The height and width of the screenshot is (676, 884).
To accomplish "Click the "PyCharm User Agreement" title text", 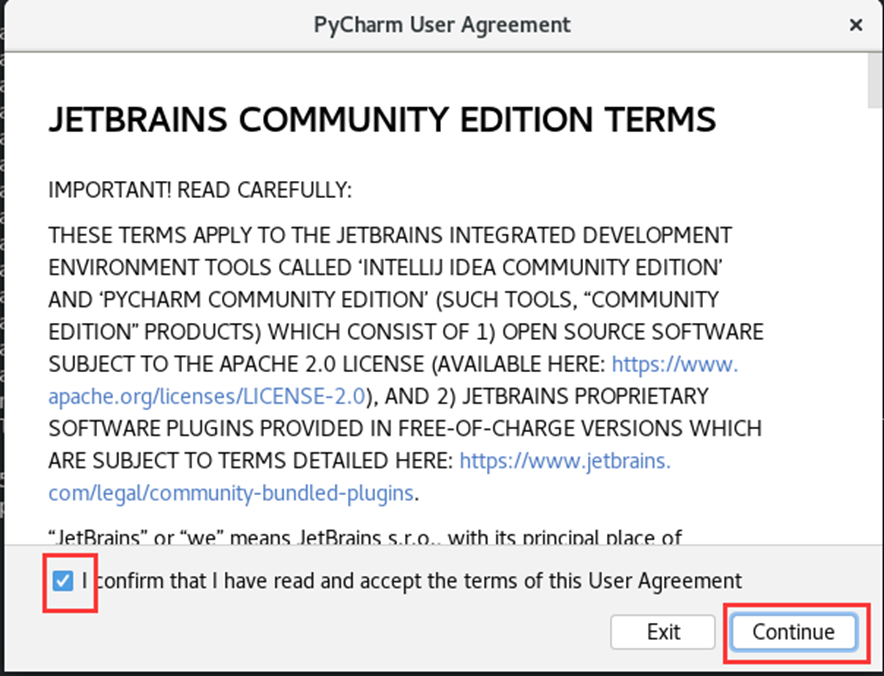I will coord(442,25).
